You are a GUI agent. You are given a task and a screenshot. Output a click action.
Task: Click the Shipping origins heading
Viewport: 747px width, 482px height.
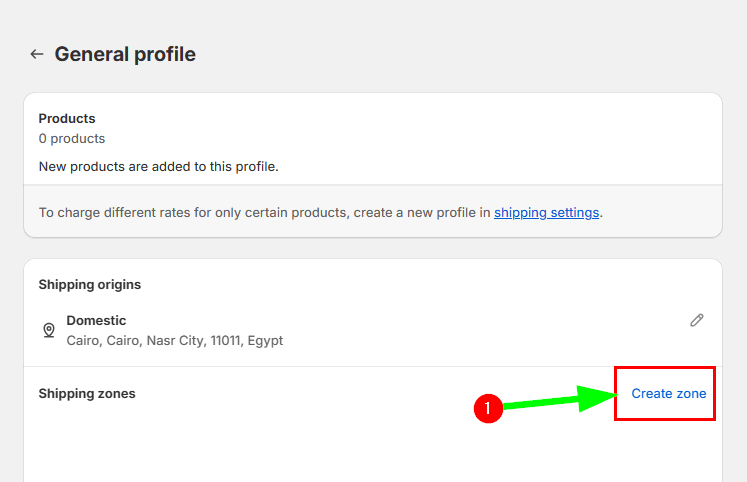(90, 284)
